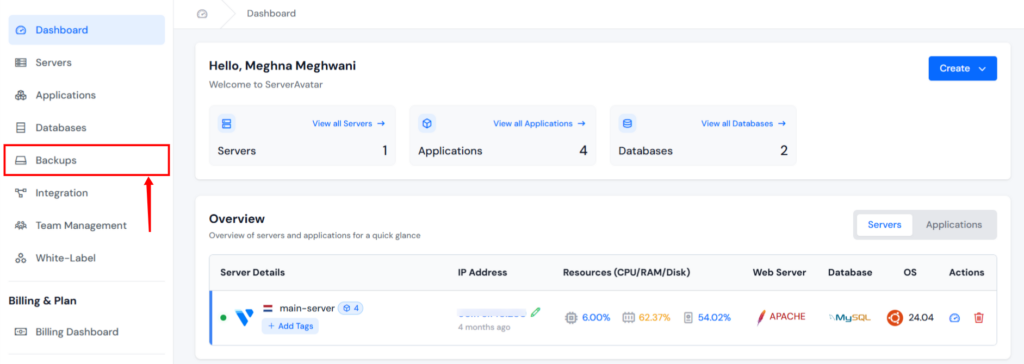Click the Hello, Meghna Meghwani greeting

tap(282, 65)
